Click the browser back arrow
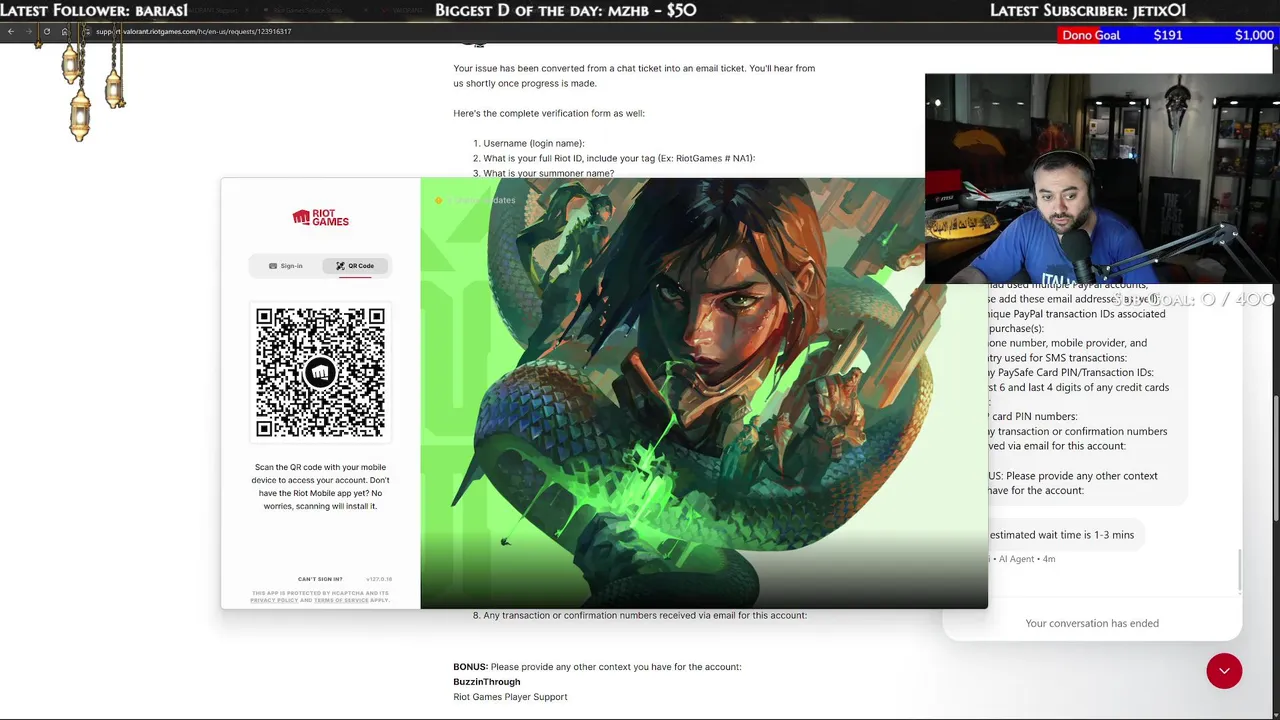Image resolution: width=1280 pixels, height=720 pixels. click(11, 31)
